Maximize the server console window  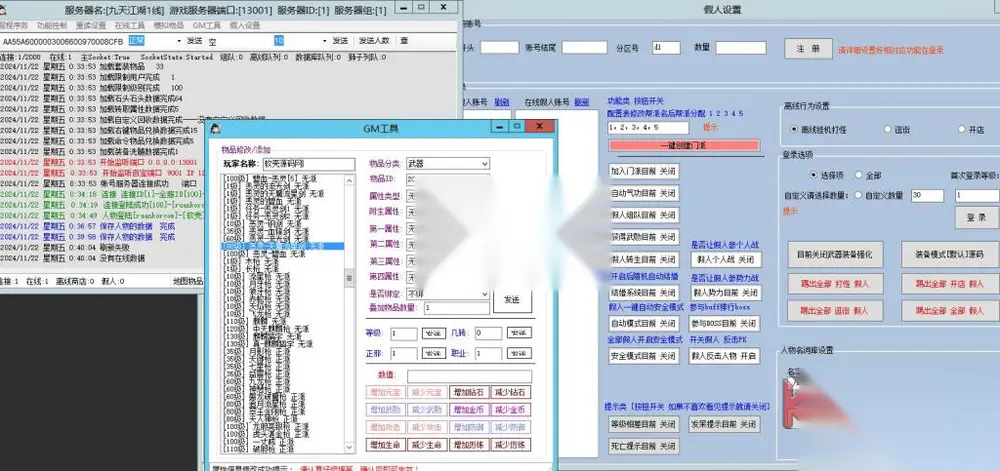421,7
